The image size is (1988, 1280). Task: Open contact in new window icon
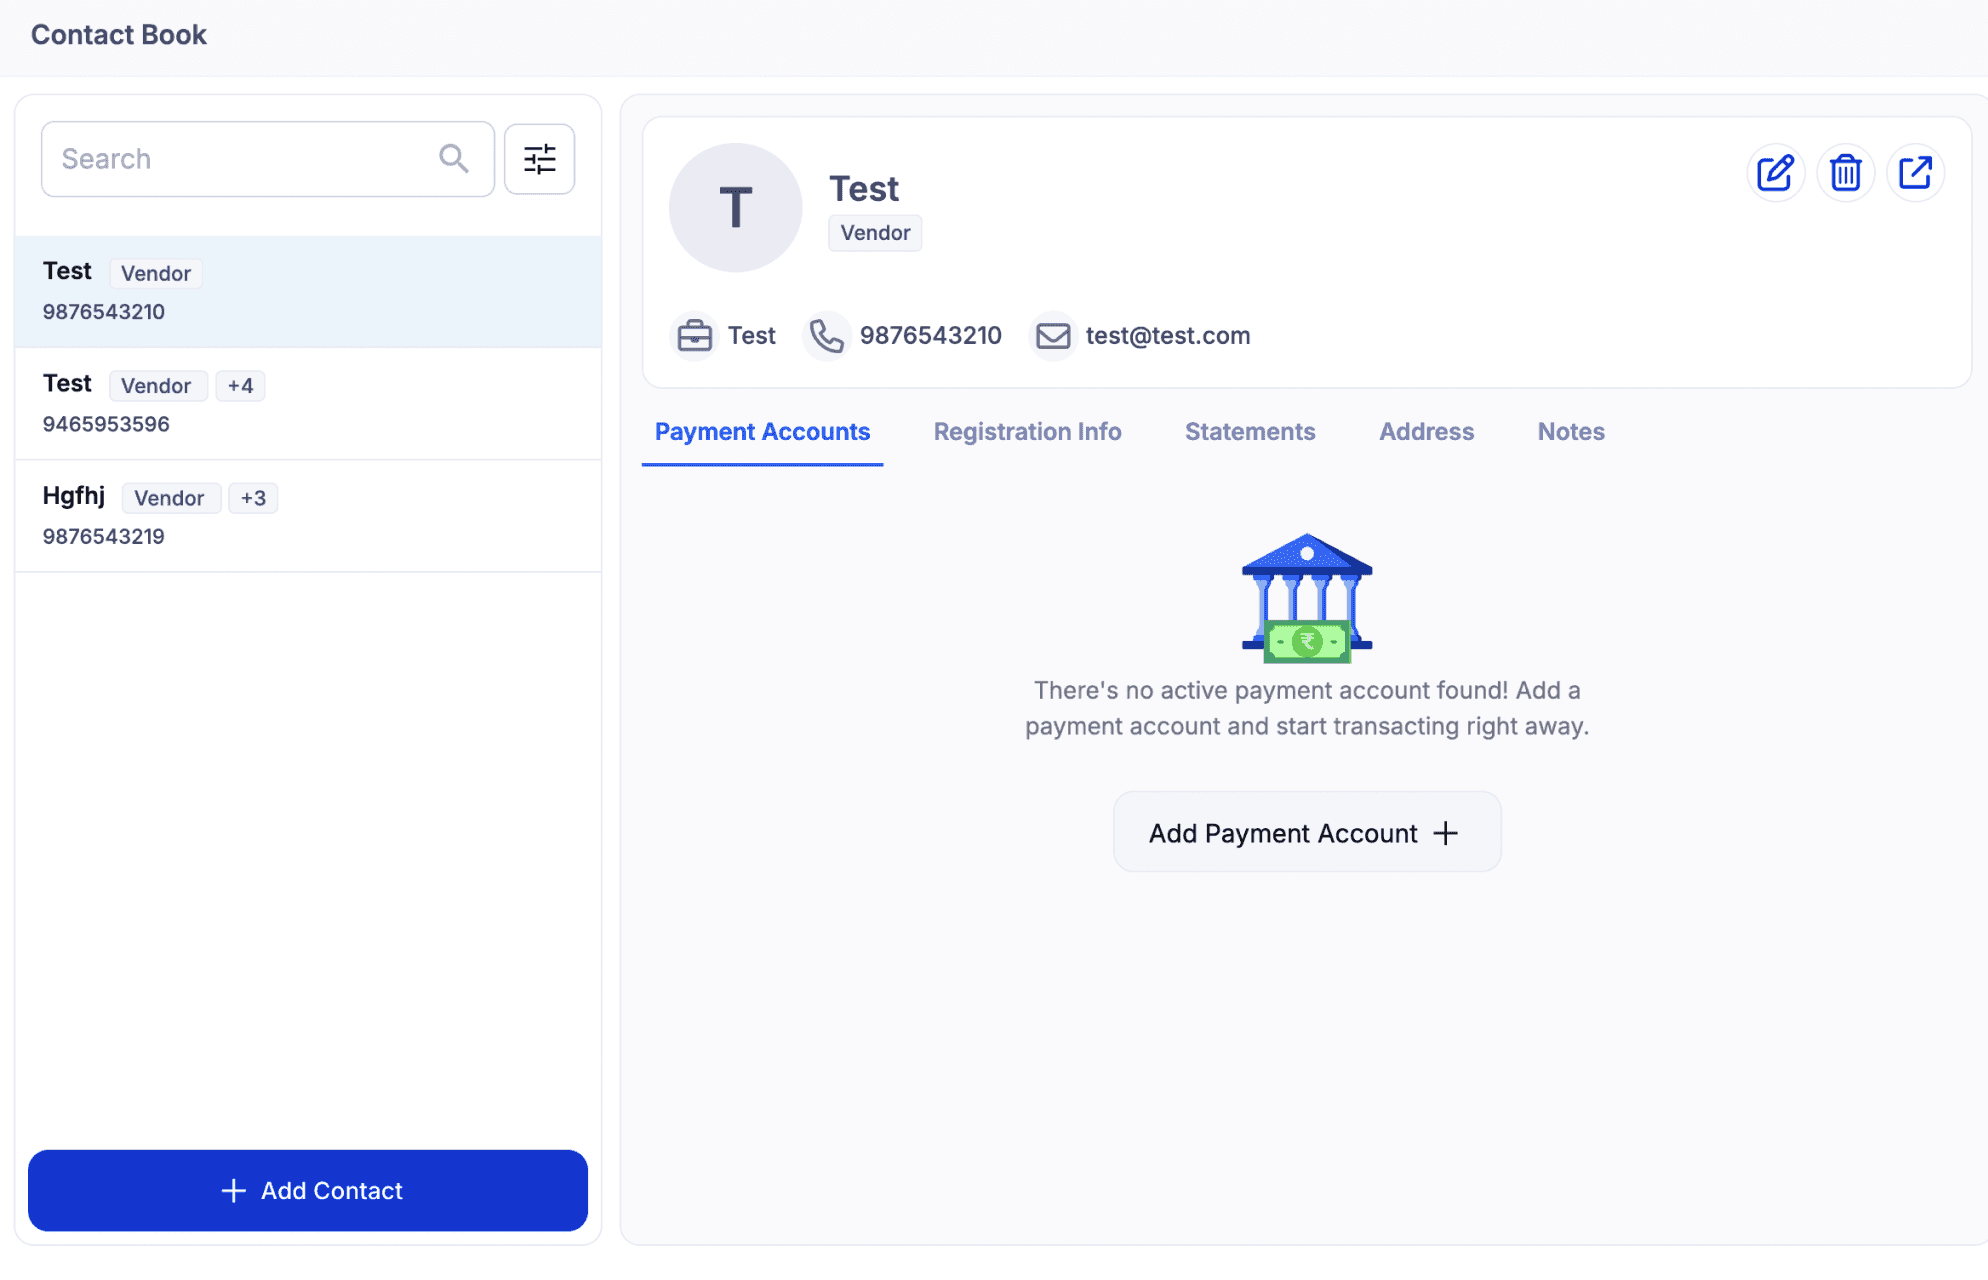[x=1915, y=173]
